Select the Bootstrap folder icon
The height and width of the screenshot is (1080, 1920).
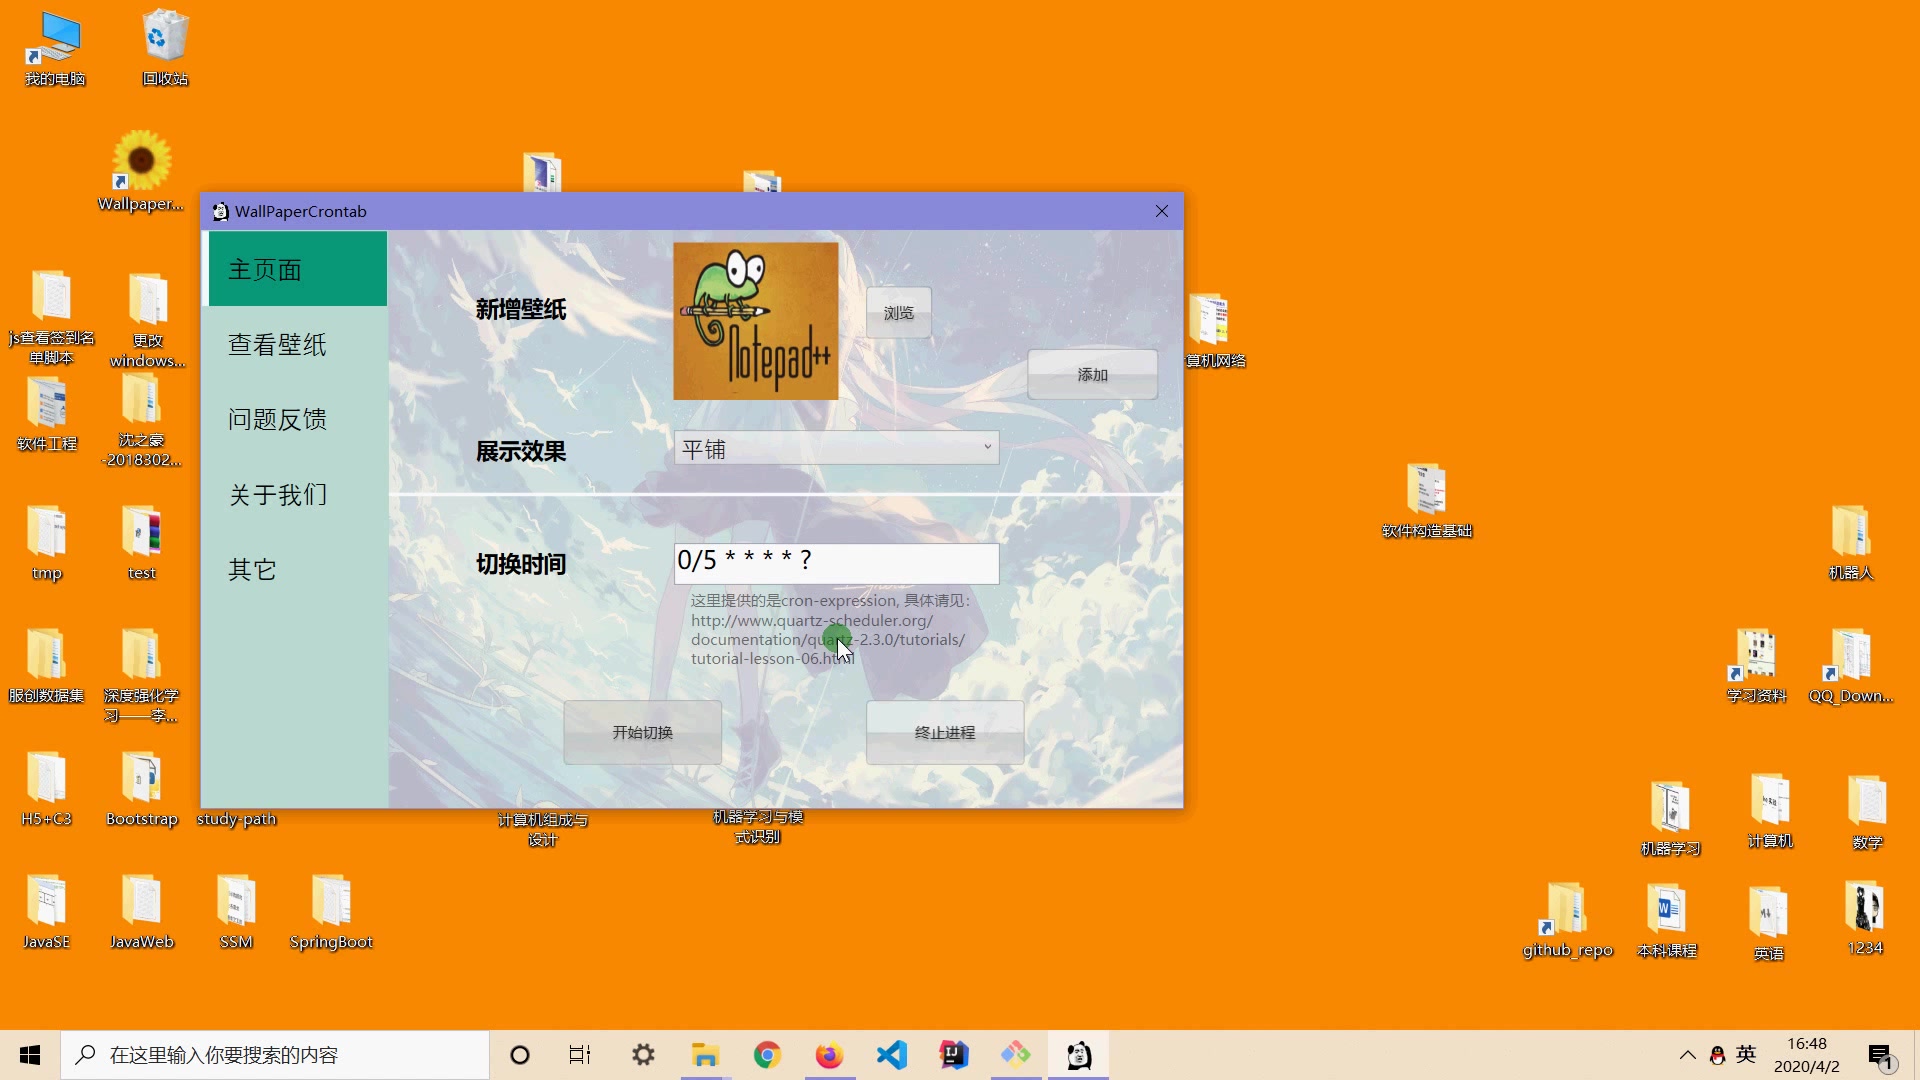point(142,789)
